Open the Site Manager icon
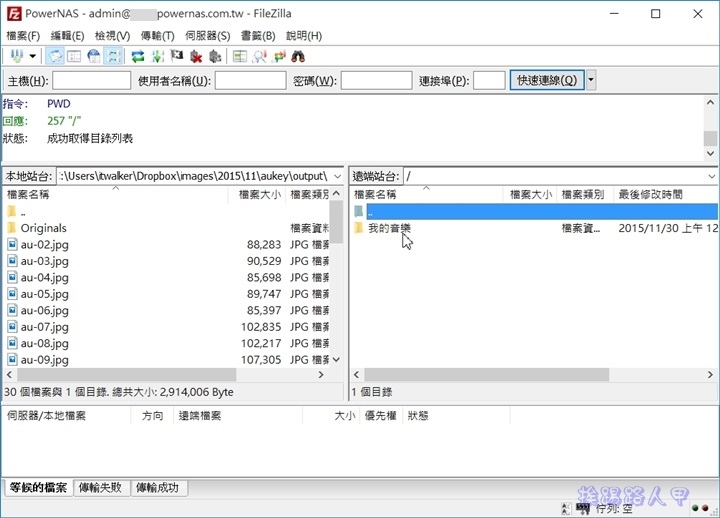 [16, 56]
